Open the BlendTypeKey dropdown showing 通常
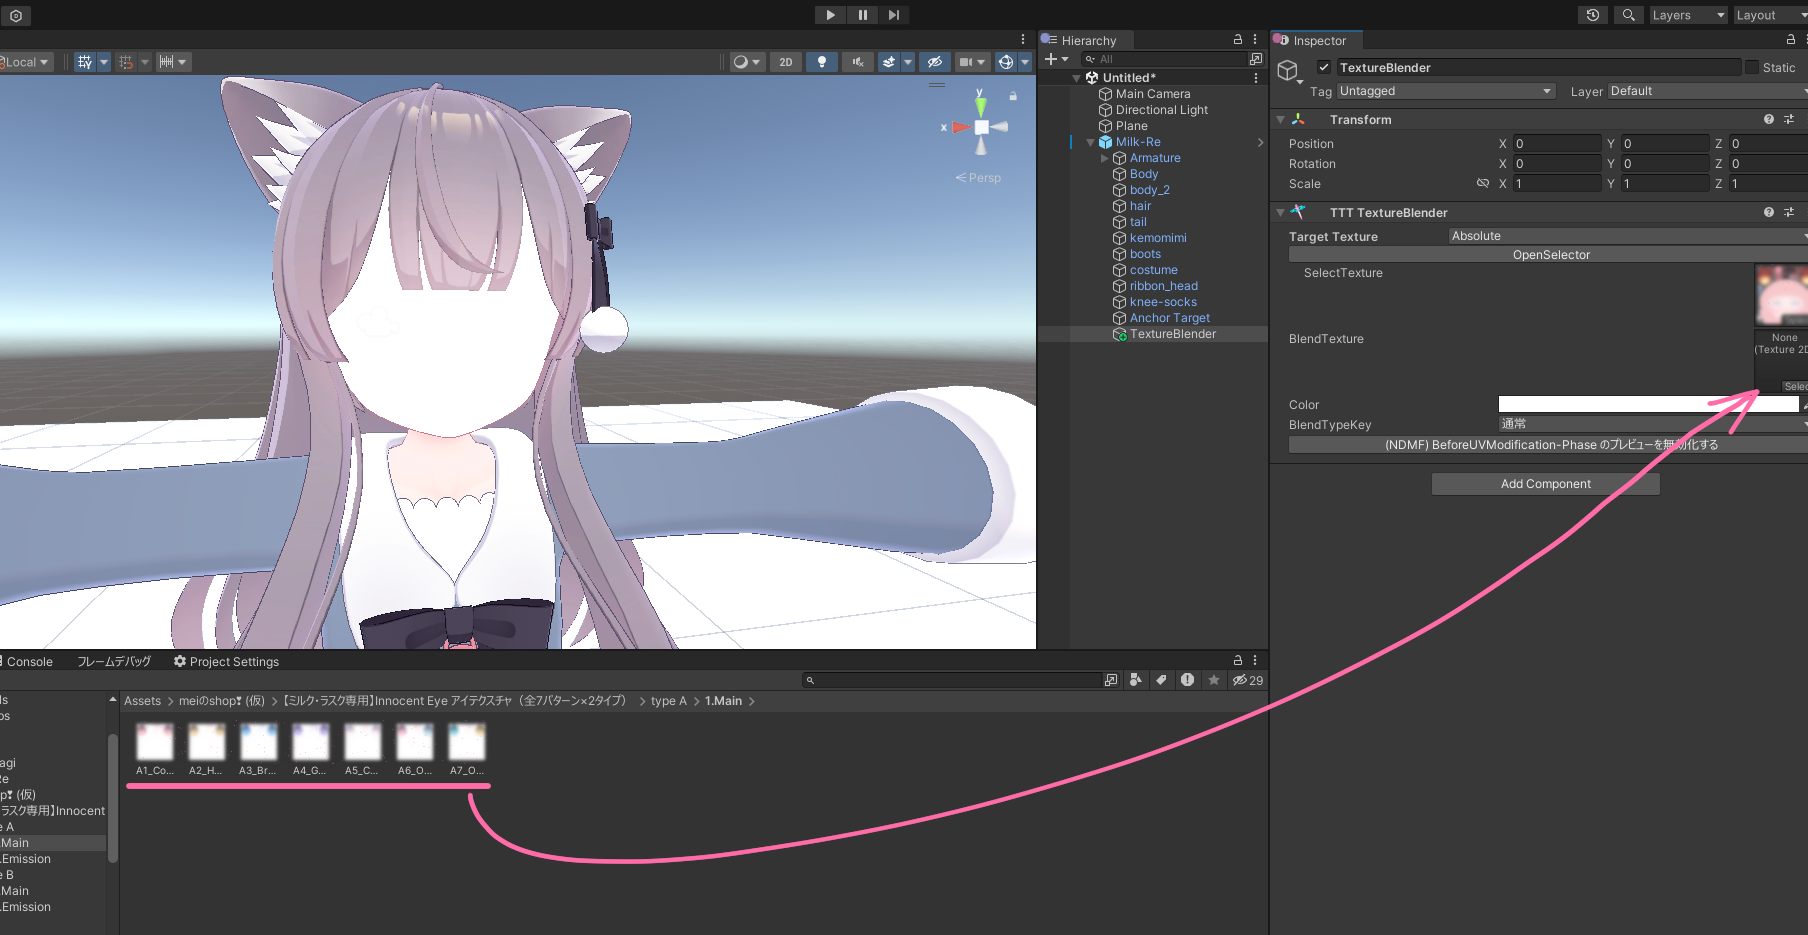 [1650, 424]
